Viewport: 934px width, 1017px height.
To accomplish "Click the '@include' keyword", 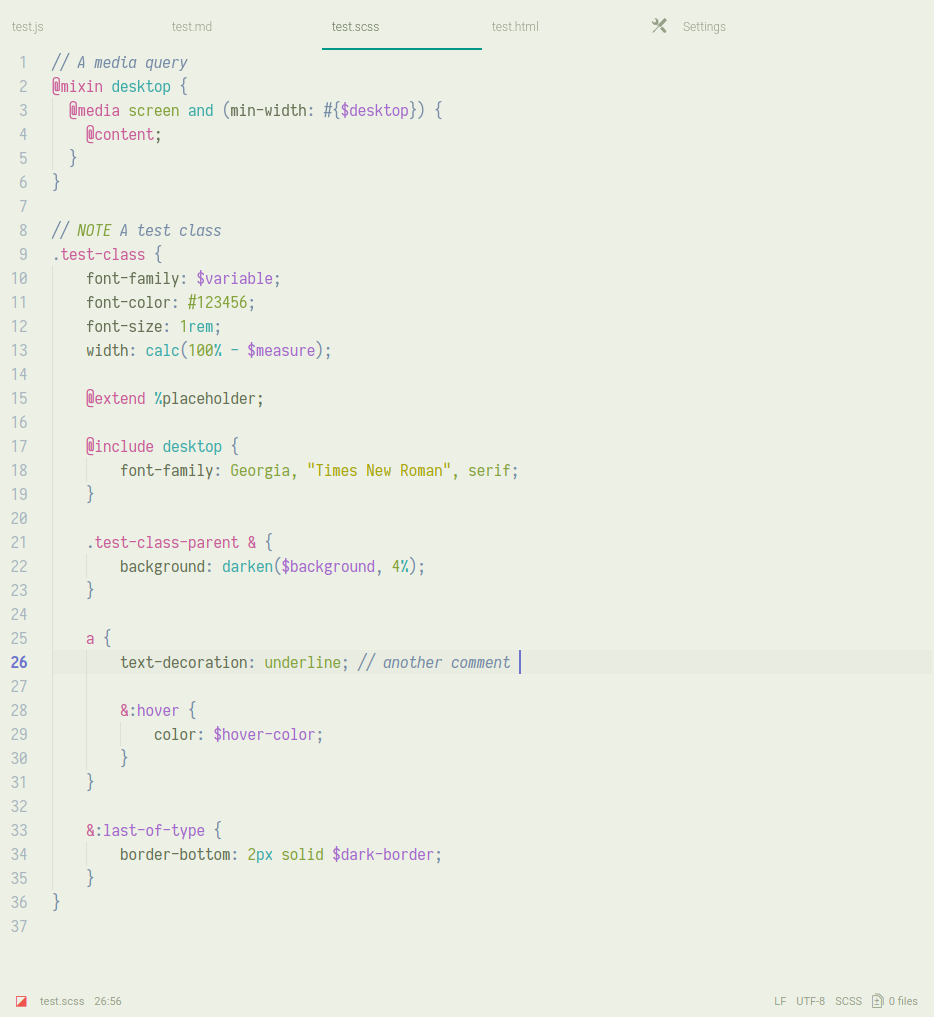I will [x=120, y=446].
